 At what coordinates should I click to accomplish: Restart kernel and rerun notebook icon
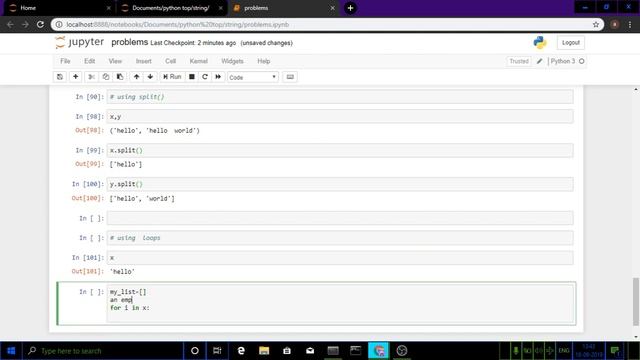click(x=218, y=77)
